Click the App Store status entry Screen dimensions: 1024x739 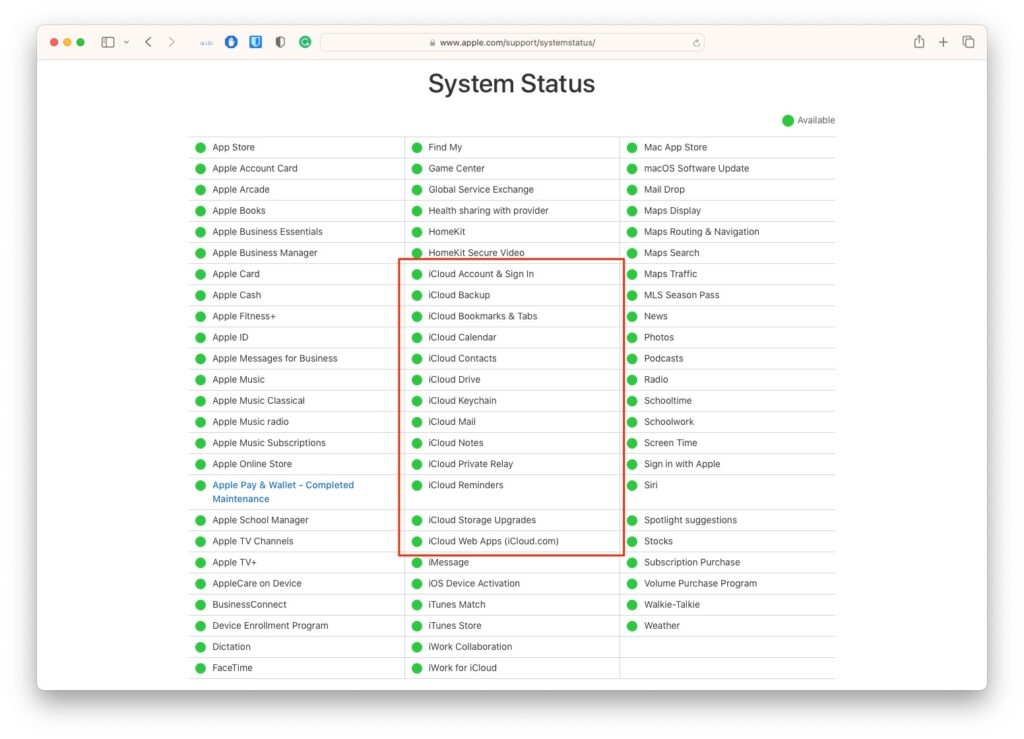click(233, 148)
